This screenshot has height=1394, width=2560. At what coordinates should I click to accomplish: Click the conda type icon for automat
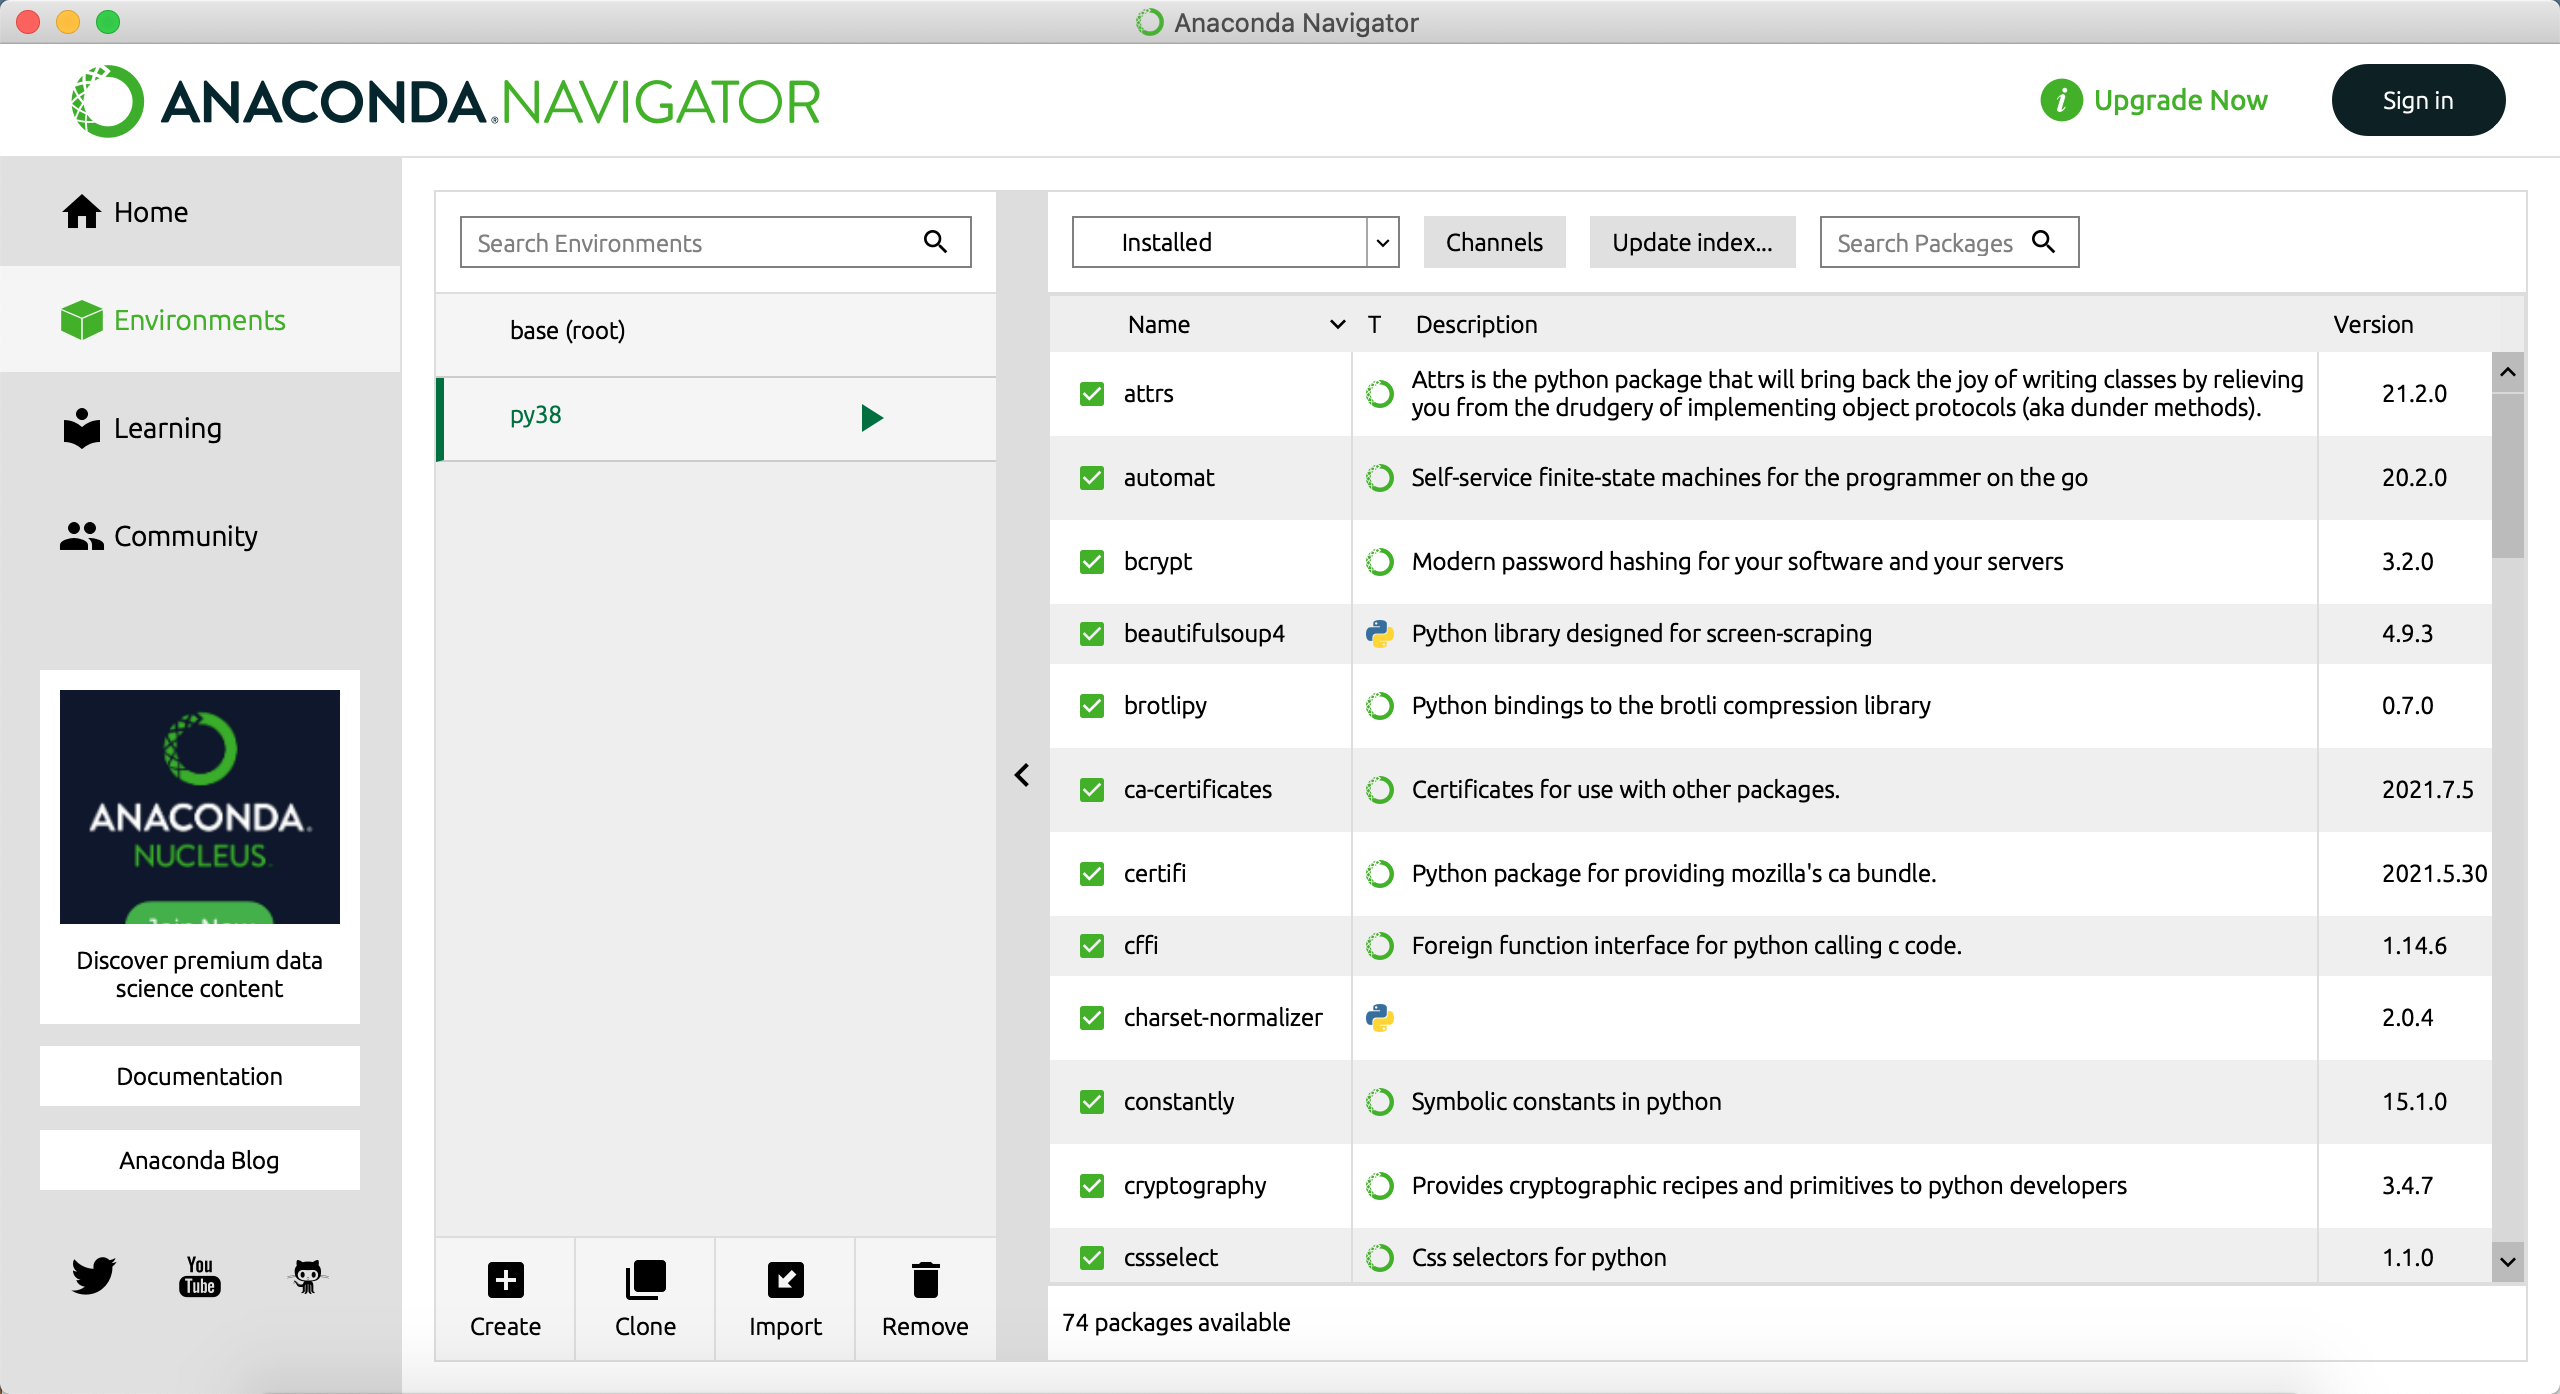1380,478
